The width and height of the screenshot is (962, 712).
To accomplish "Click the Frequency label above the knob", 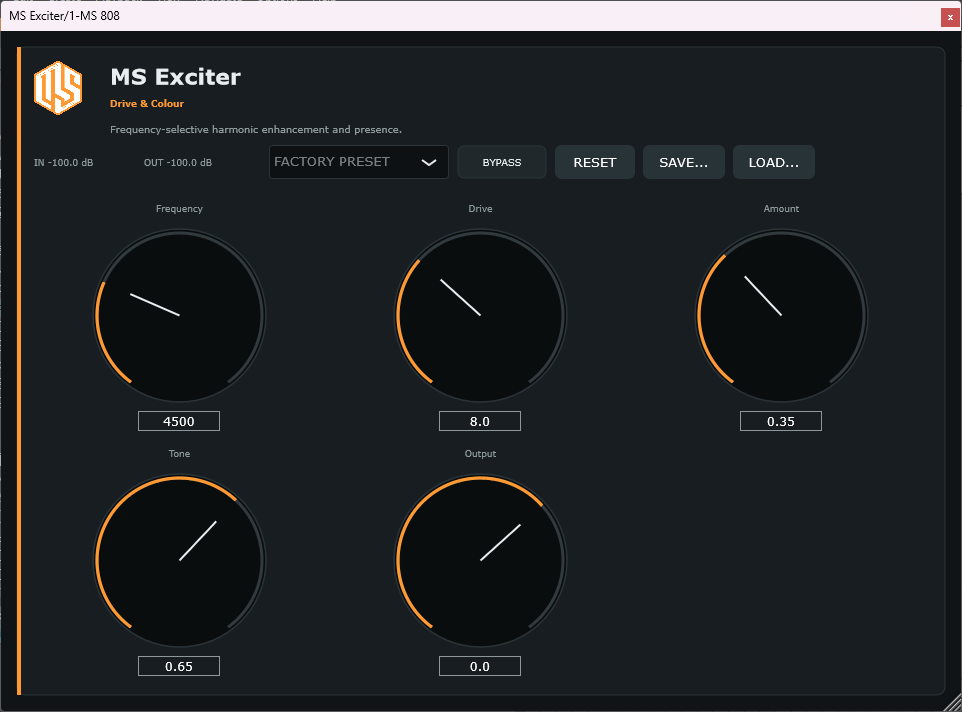I will coord(179,209).
